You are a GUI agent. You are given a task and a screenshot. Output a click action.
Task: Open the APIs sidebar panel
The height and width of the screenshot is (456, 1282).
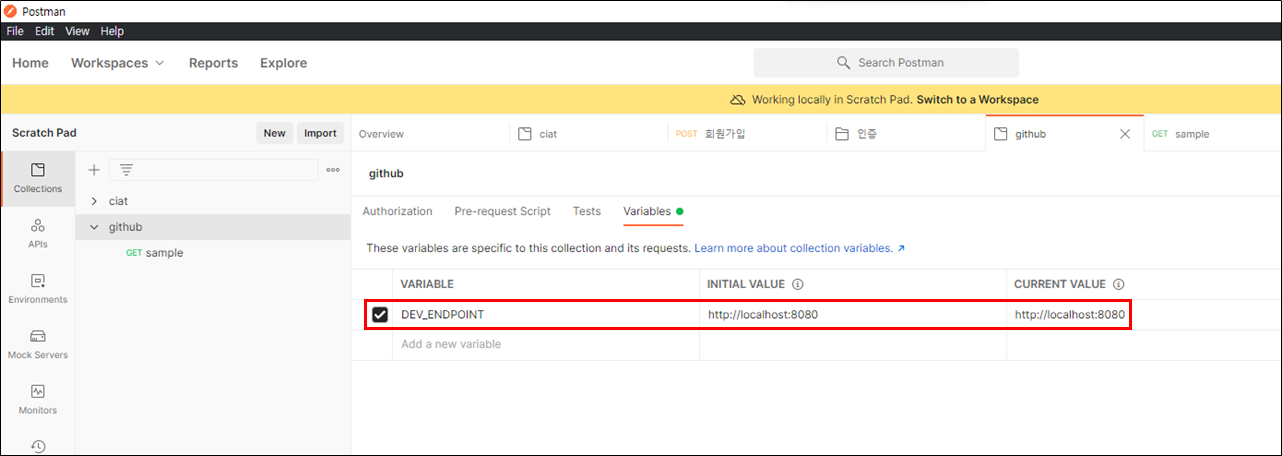point(38,234)
